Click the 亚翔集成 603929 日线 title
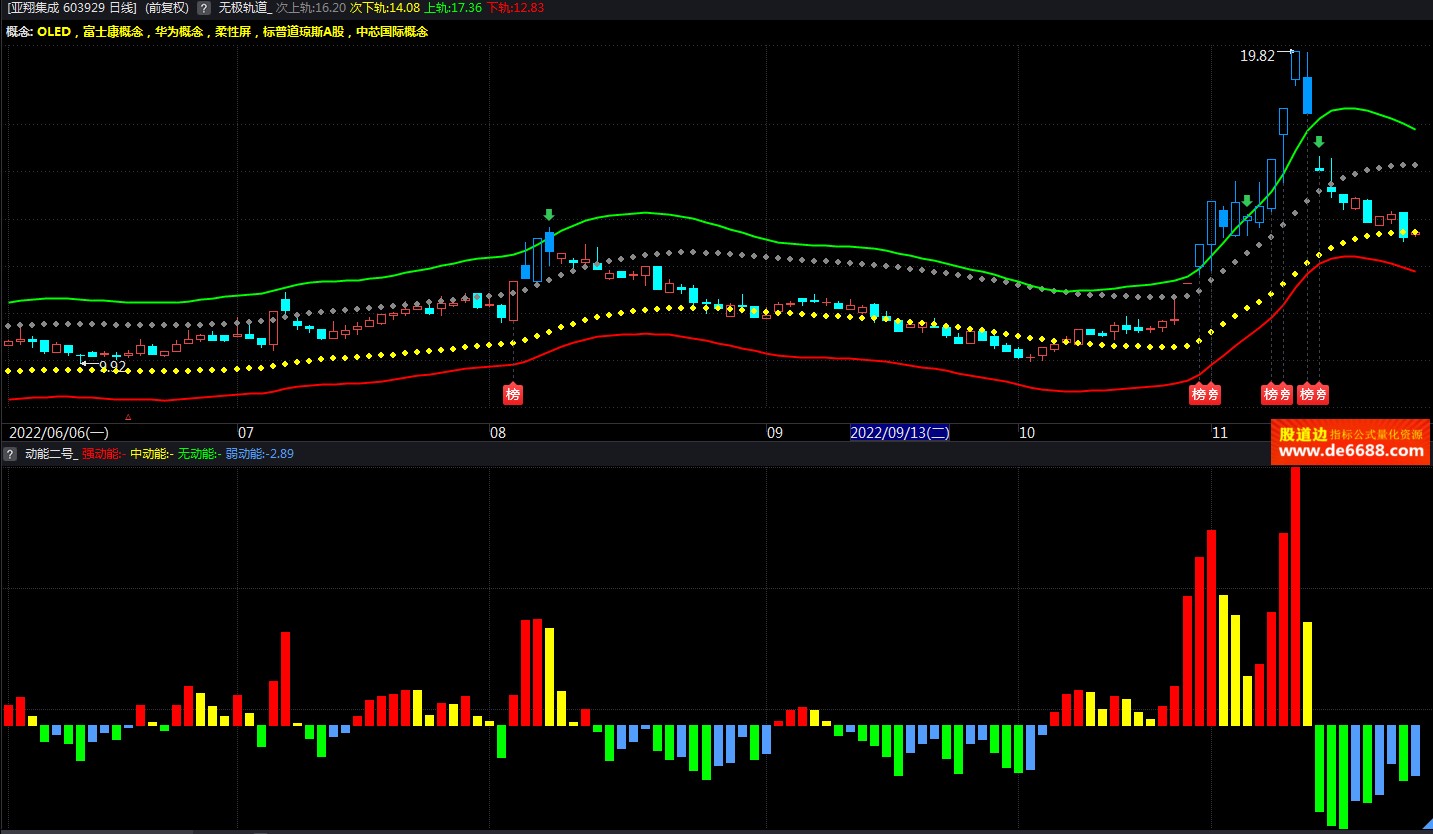The height and width of the screenshot is (834, 1433). [x=72, y=7]
